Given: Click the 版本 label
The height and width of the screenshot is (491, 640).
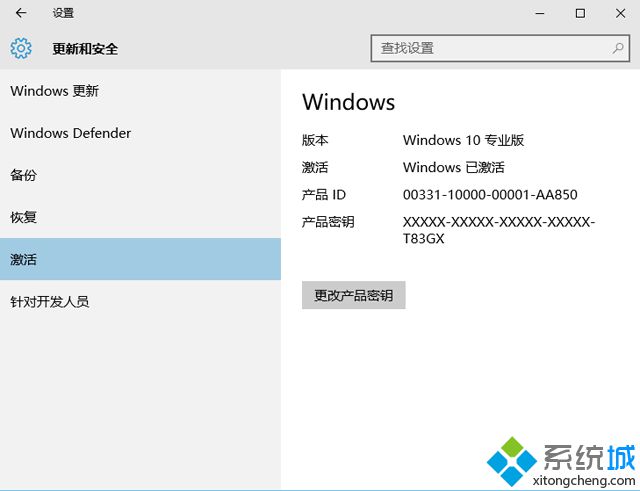Looking at the screenshot, I should 315,140.
